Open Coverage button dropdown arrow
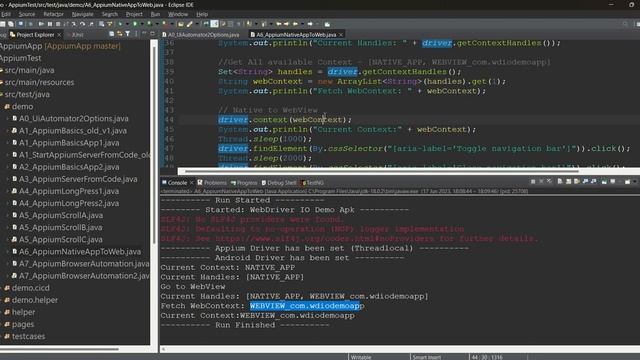 157,24
